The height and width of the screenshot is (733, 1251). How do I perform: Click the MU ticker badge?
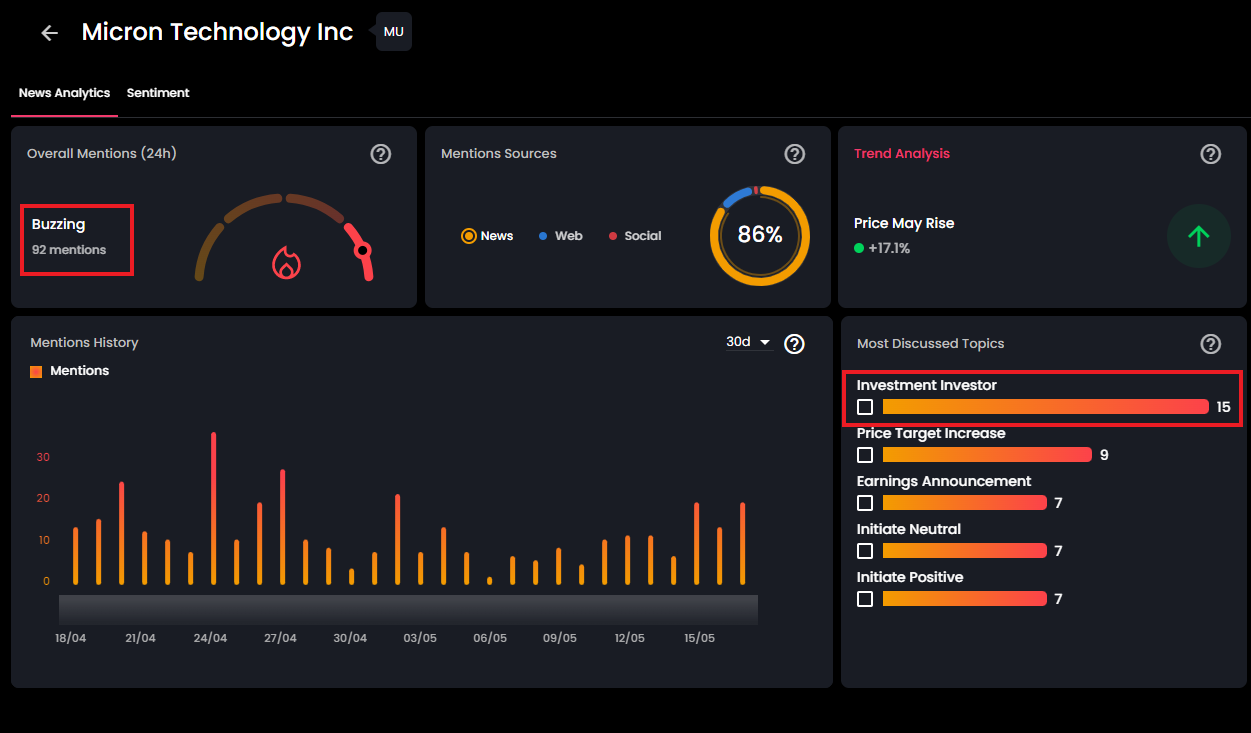coord(394,32)
